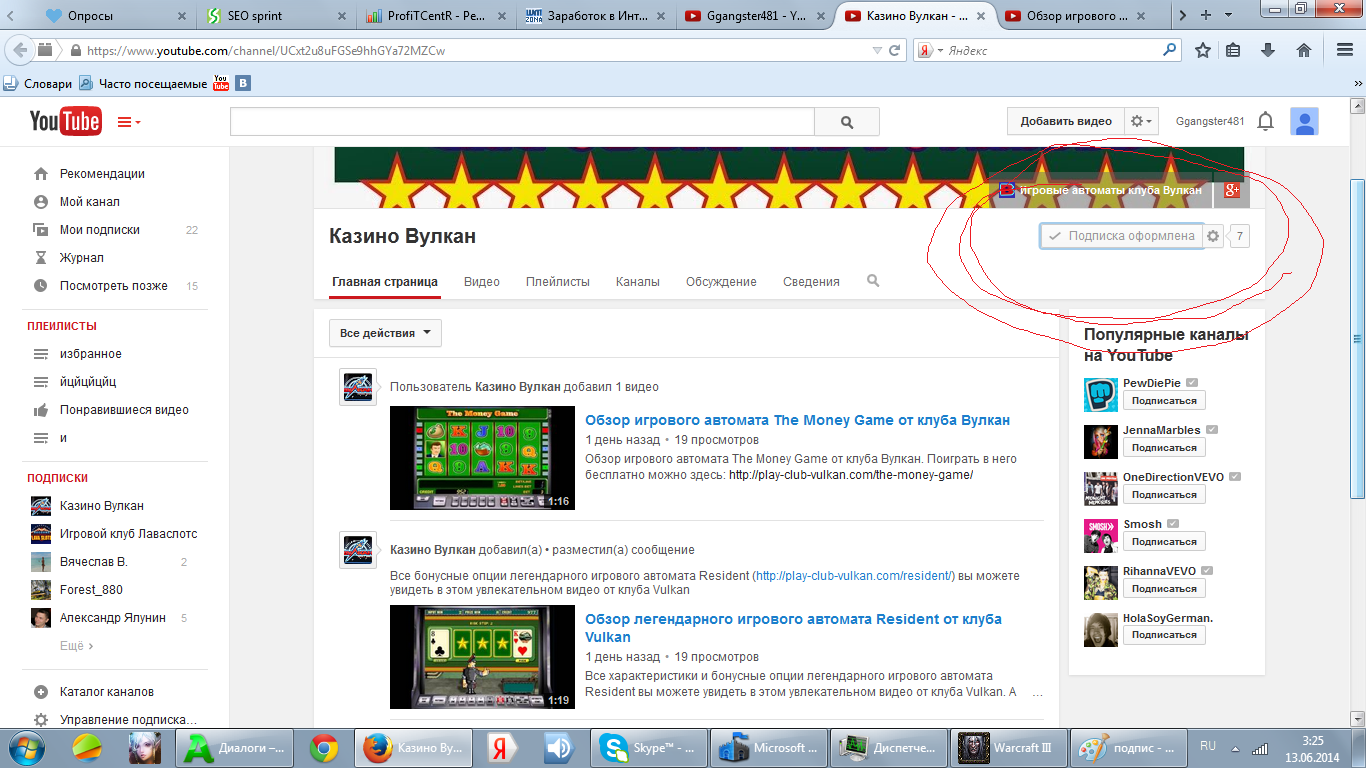The width and height of the screenshot is (1366, 768).
Task: Open Мой канал in the sidebar
Action: point(89,202)
